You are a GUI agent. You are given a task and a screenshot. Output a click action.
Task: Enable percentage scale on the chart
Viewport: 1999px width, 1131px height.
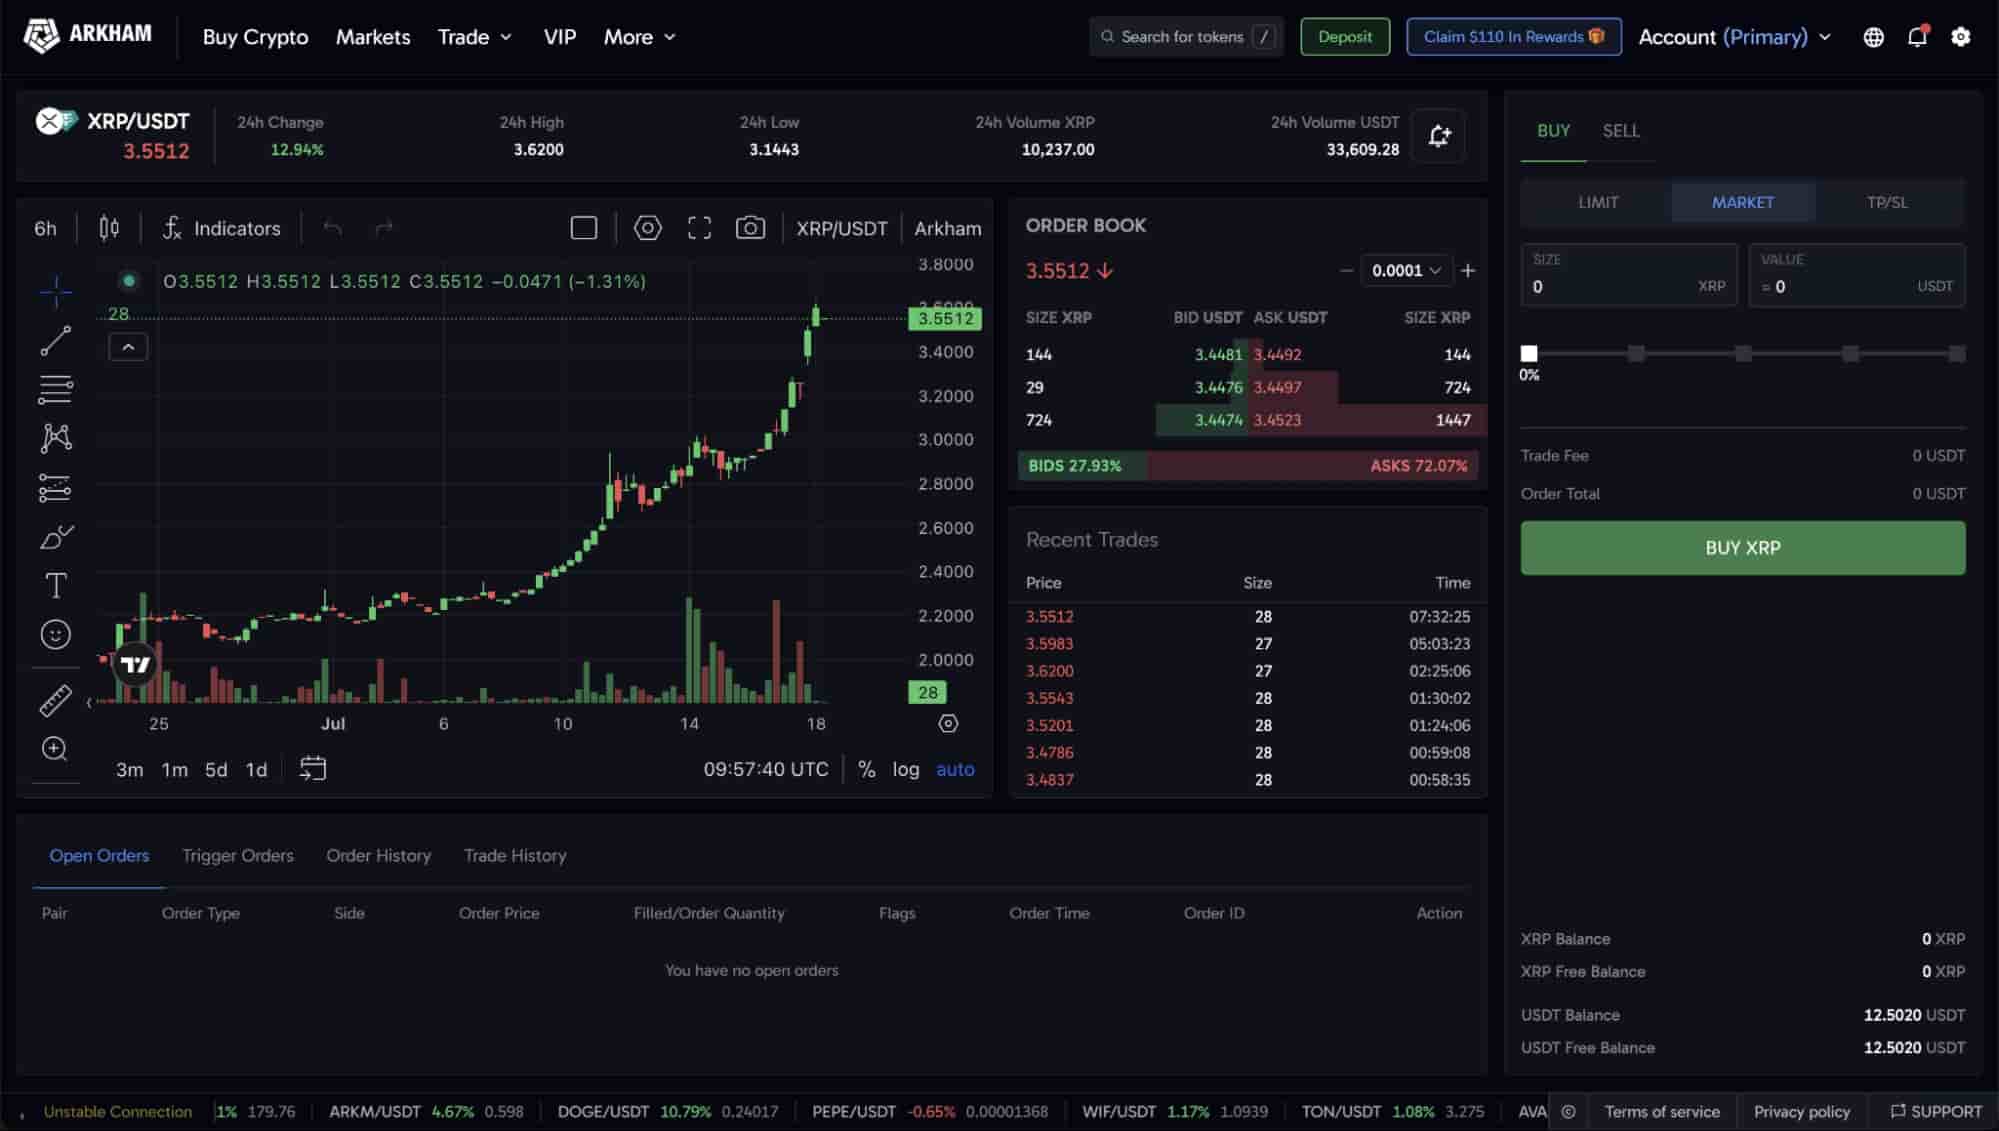866,769
